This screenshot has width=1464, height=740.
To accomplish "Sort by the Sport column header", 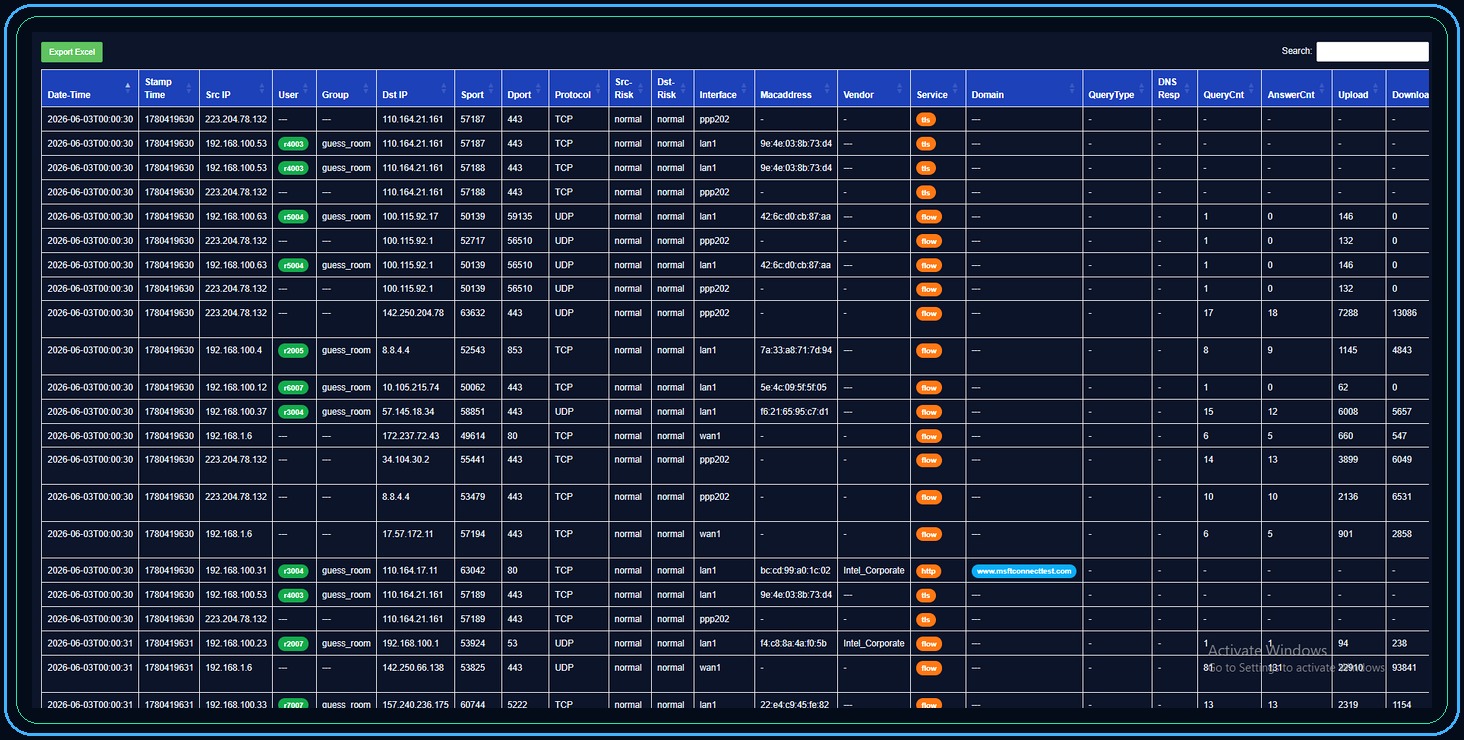I will (x=477, y=88).
